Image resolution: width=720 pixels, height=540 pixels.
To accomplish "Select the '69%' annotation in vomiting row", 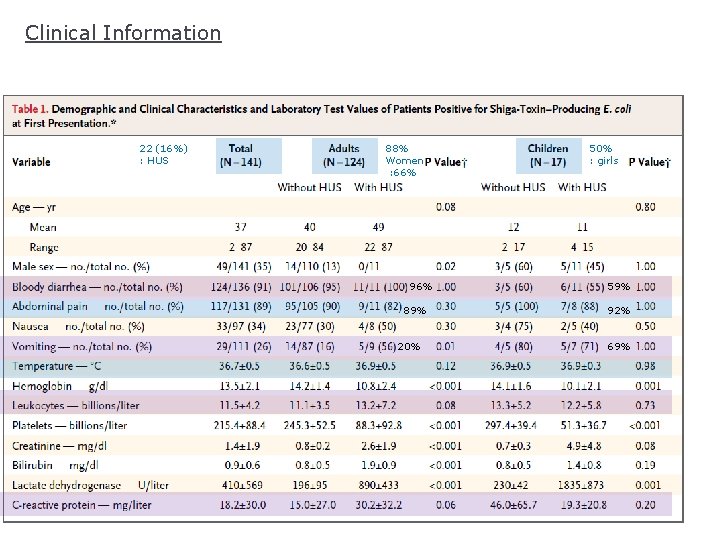I will click(619, 347).
